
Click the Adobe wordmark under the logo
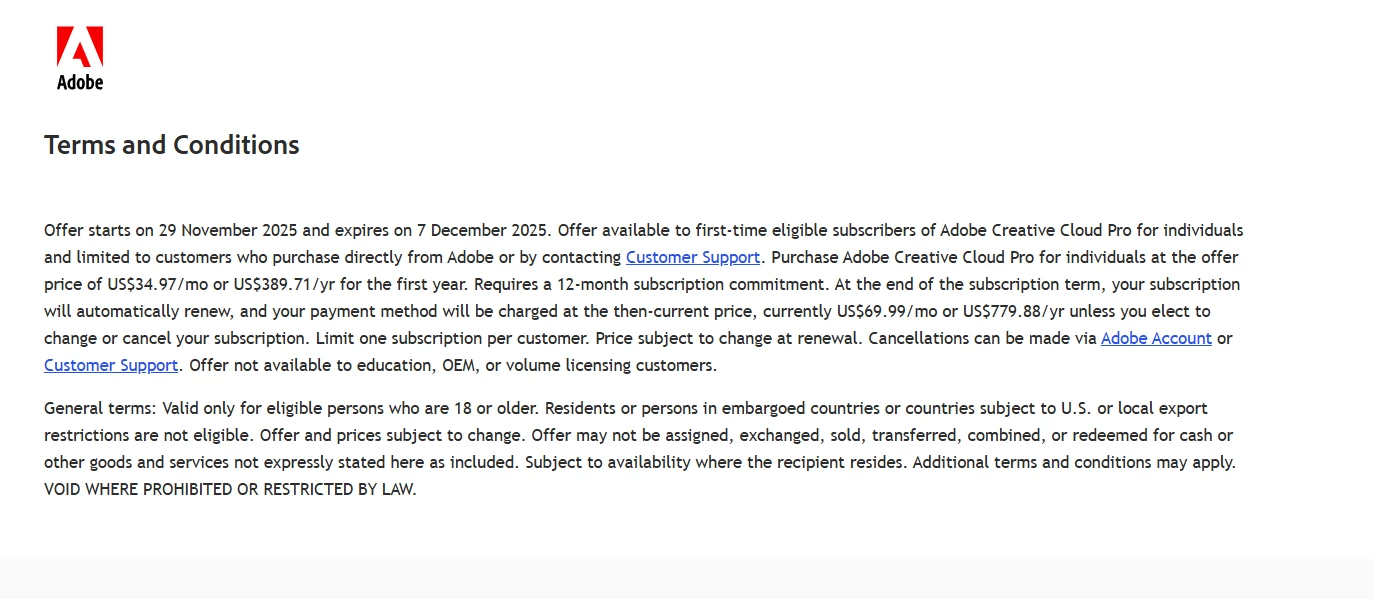[x=80, y=82]
